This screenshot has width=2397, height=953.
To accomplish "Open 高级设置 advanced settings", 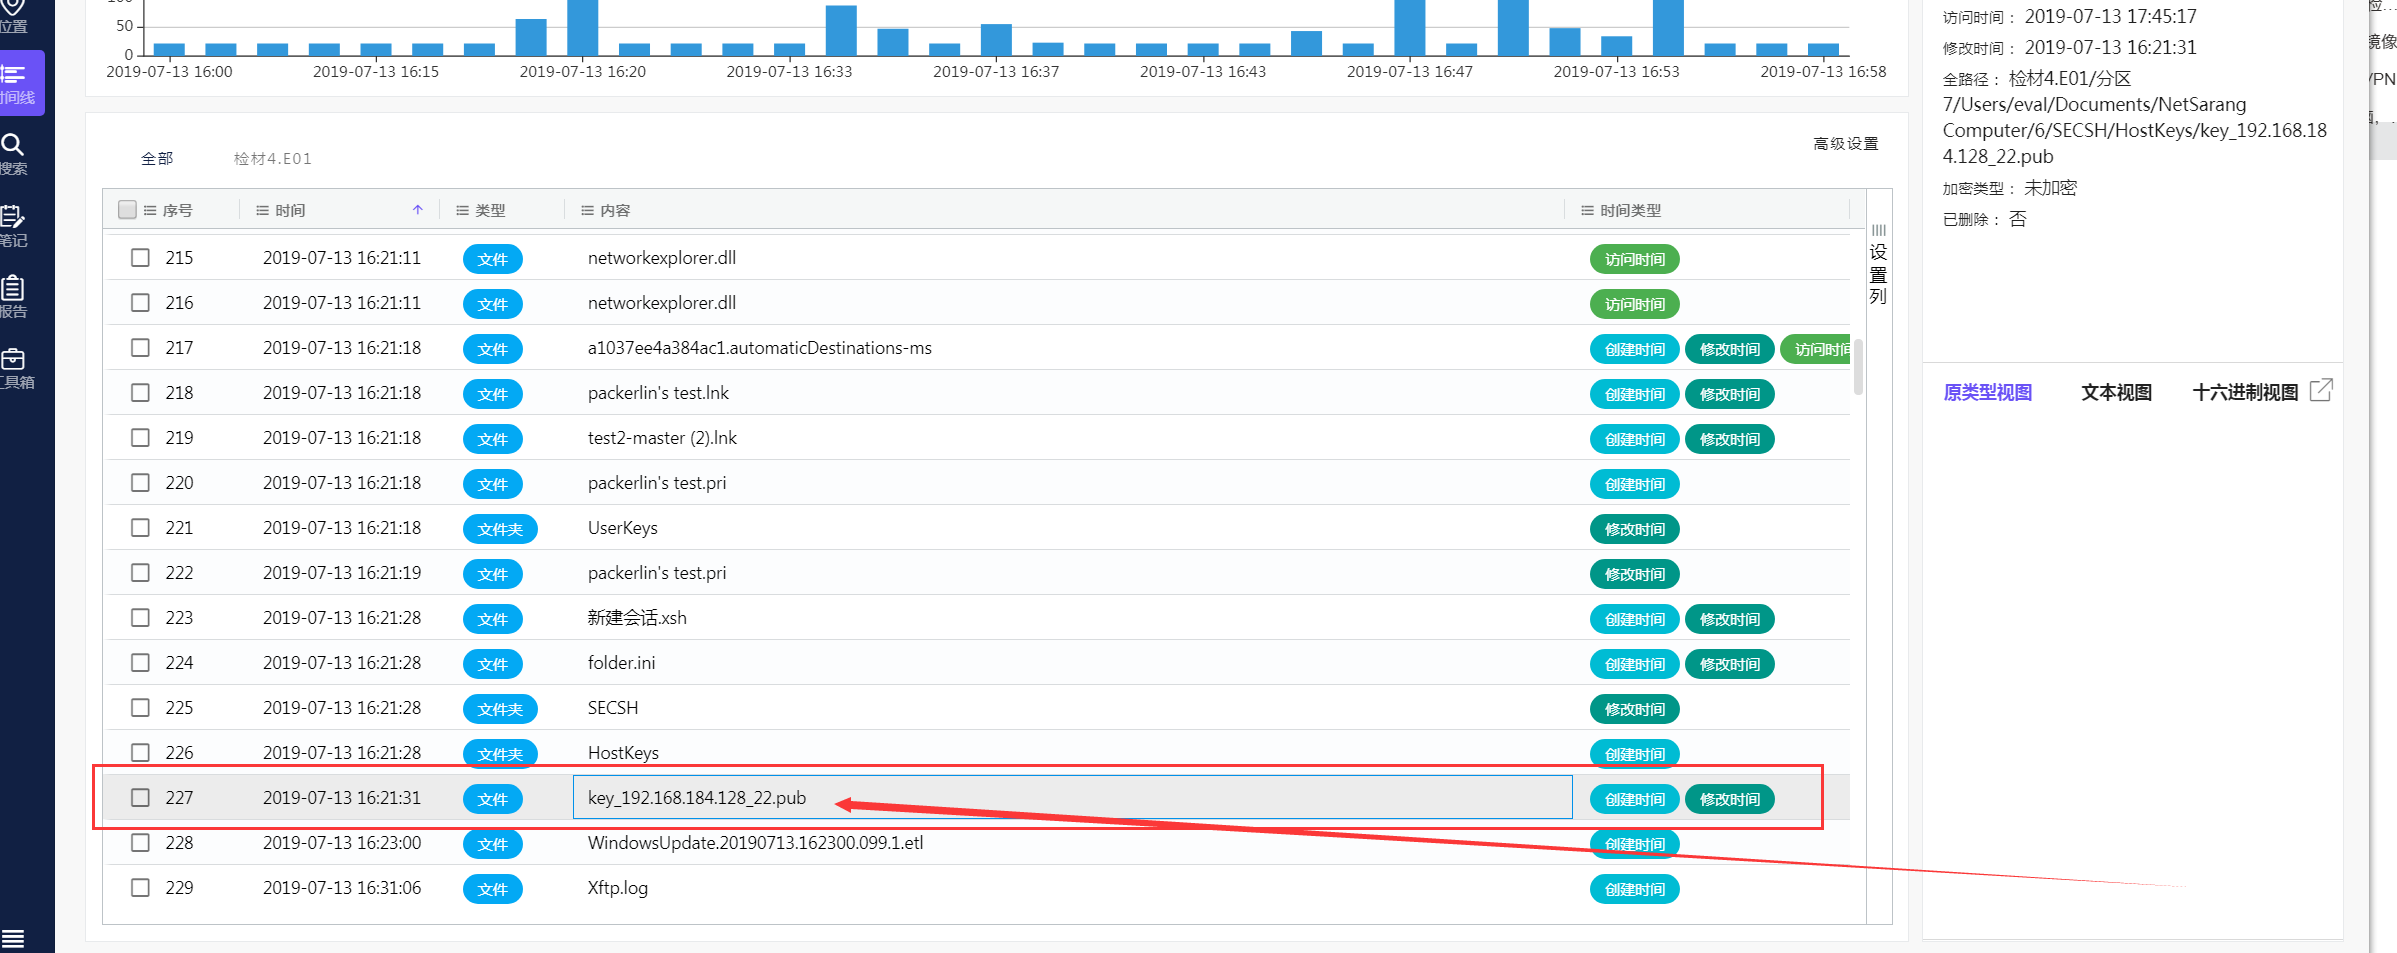I will click(x=1846, y=144).
